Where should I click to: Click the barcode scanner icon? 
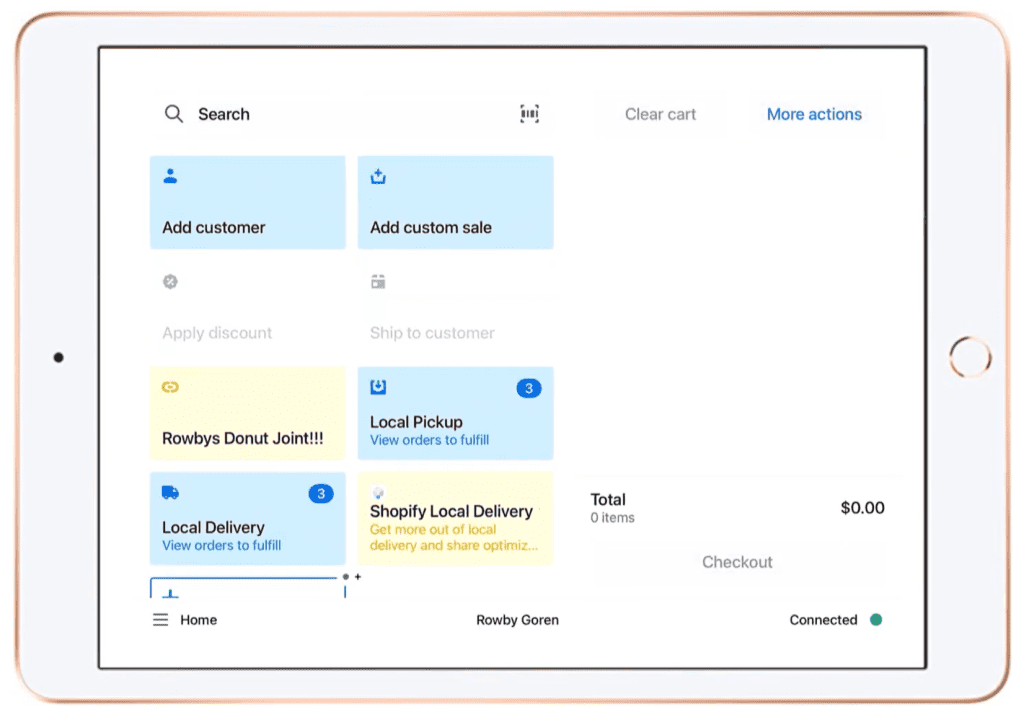tap(529, 114)
